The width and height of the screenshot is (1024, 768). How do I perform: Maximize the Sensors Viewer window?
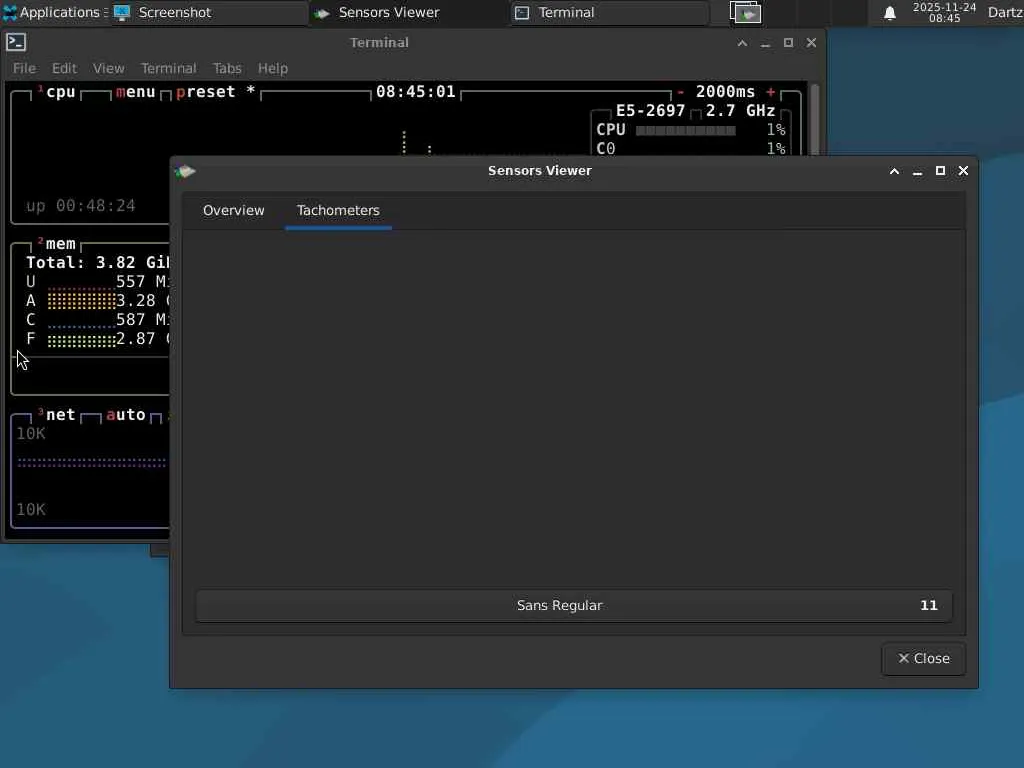click(940, 171)
